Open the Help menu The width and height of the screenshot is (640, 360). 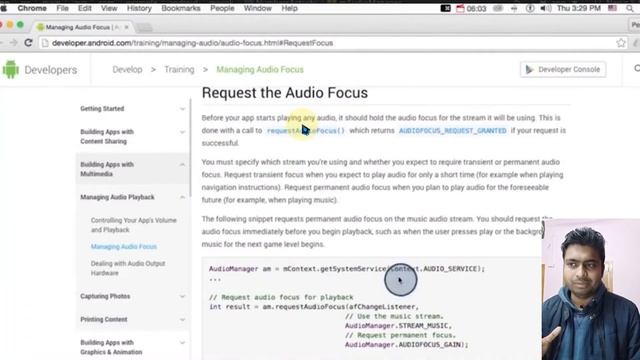[289, 8]
